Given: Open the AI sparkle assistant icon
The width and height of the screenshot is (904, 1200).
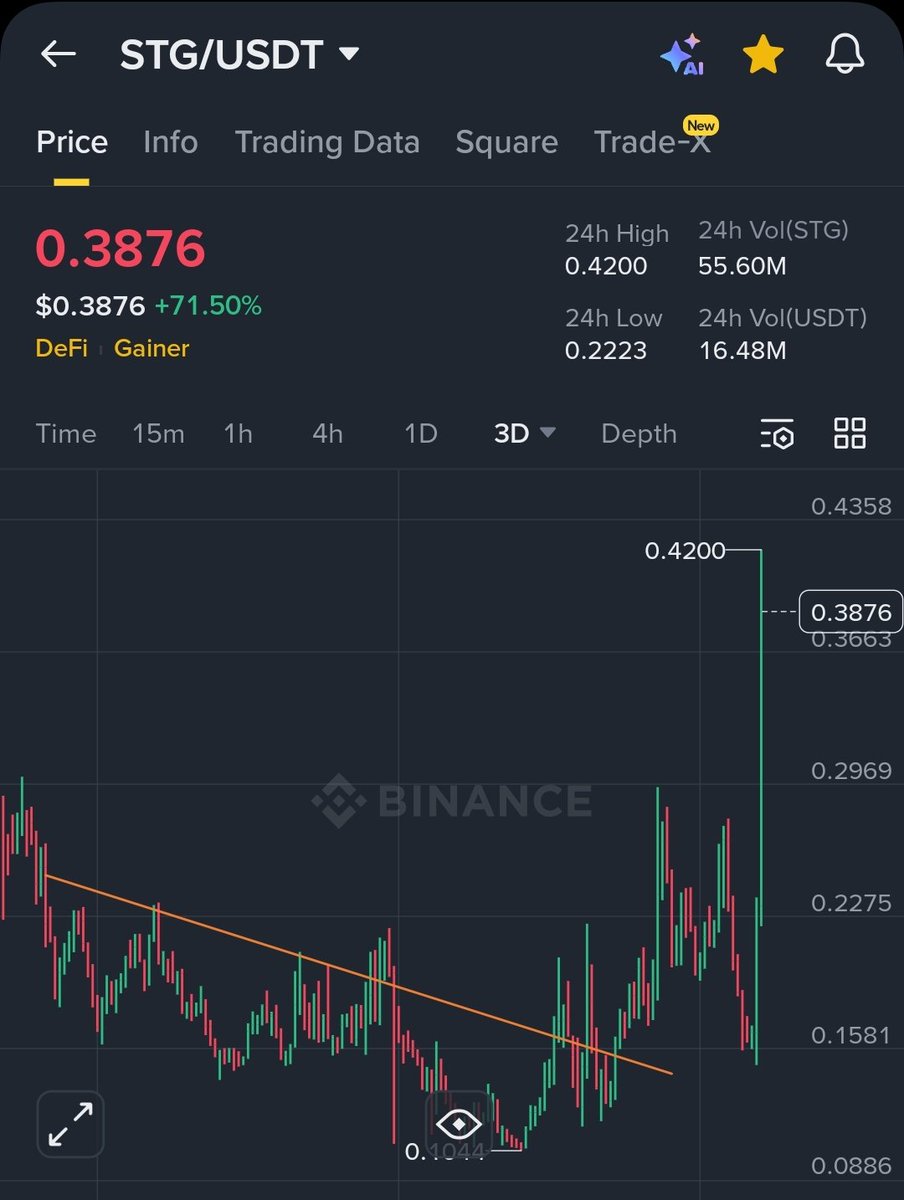Looking at the screenshot, I should pos(682,55).
